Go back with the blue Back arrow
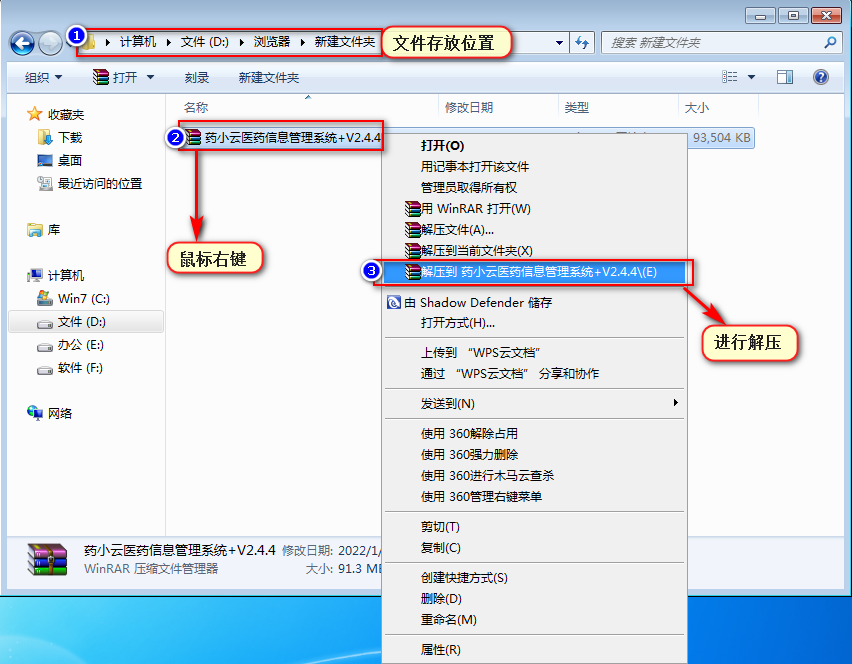The height and width of the screenshot is (664, 852). [x=23, y=43]
